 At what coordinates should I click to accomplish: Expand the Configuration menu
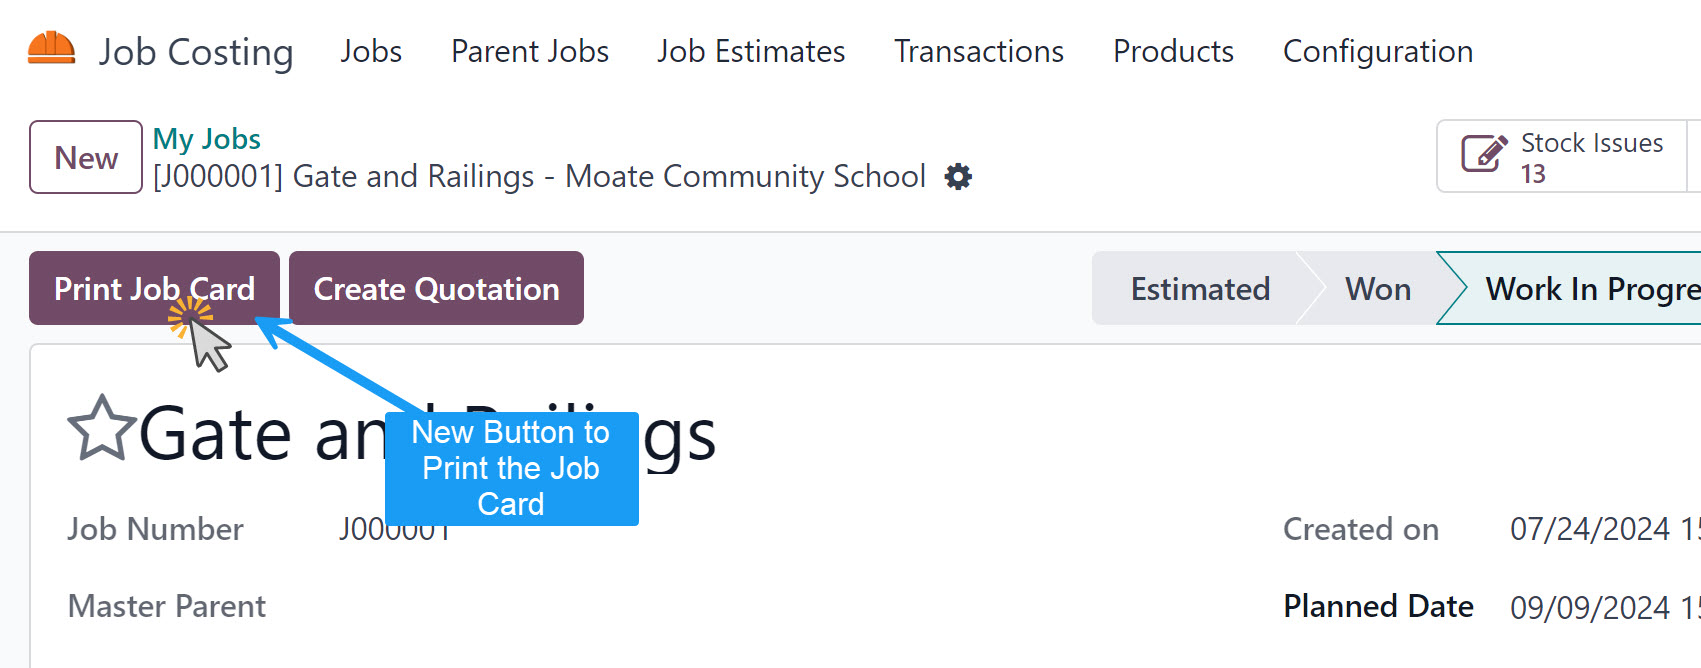pos(1378,51)
